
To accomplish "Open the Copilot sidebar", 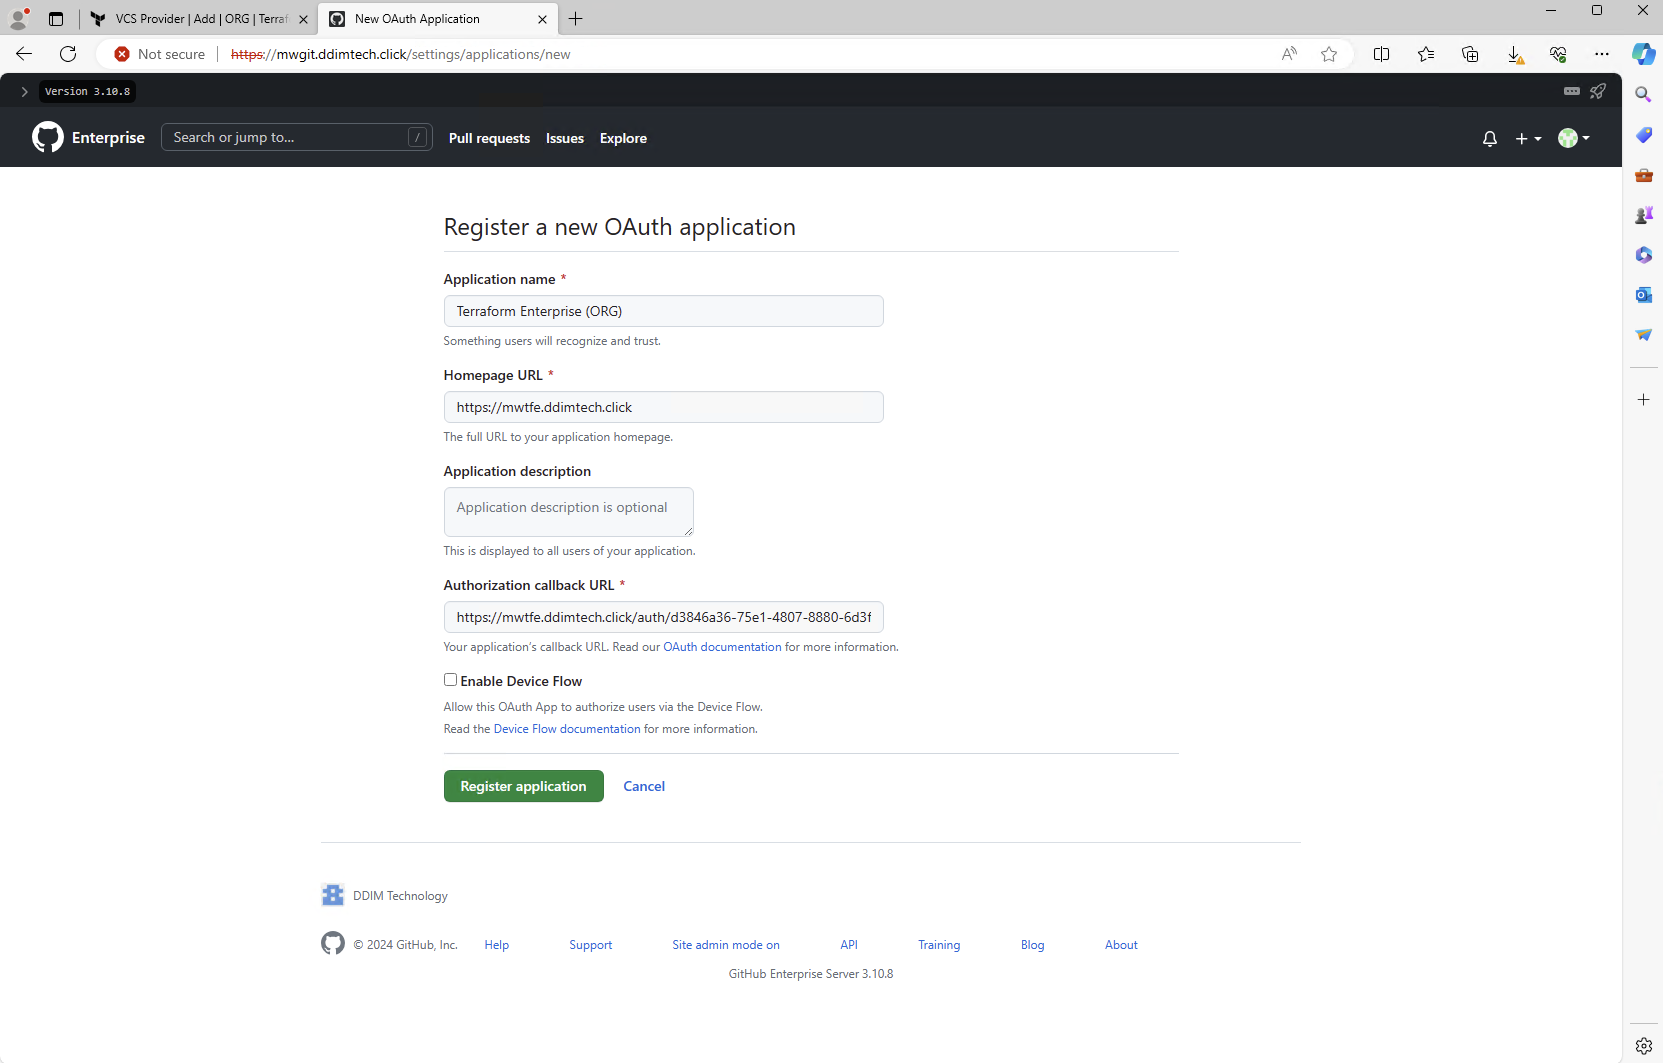I will click(1643, 54).
